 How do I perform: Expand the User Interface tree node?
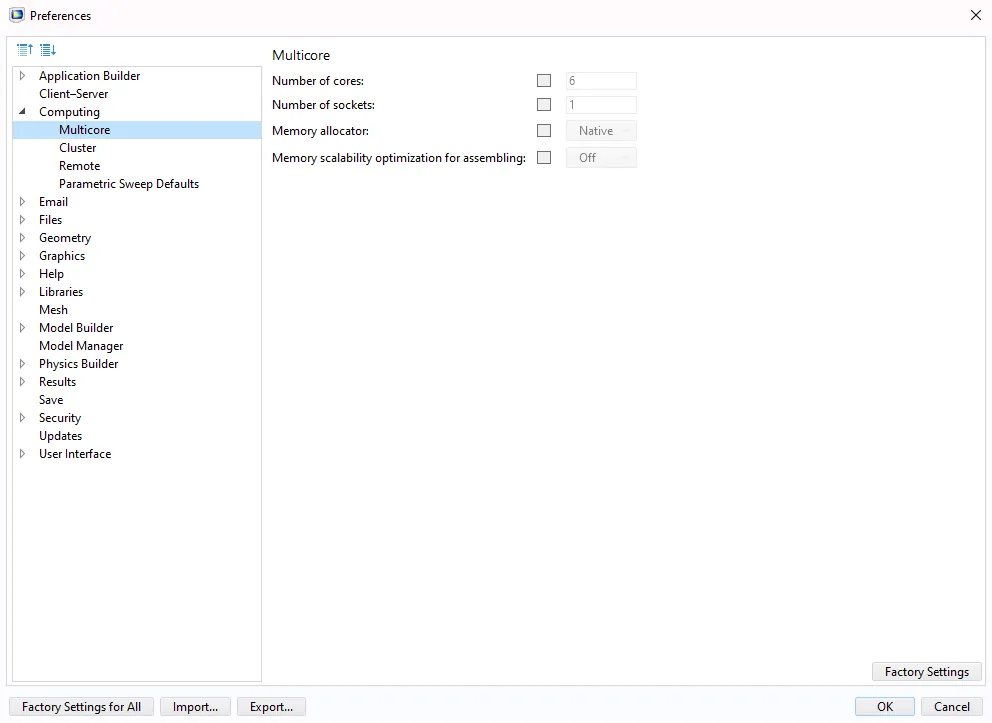[23, 454]
